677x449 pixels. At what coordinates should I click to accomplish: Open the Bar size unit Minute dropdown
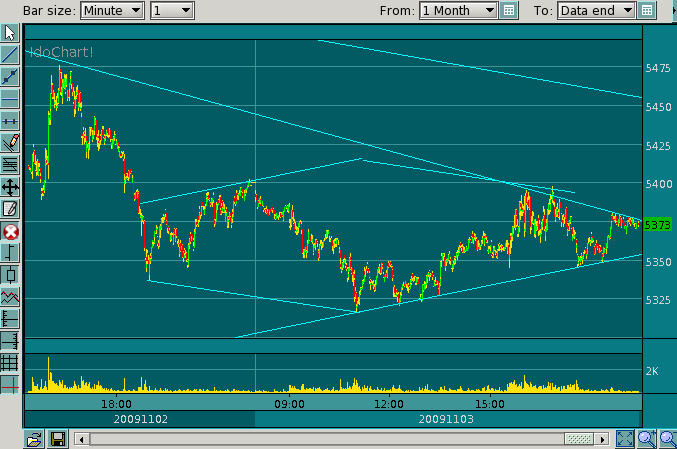(x=112, y=10)
